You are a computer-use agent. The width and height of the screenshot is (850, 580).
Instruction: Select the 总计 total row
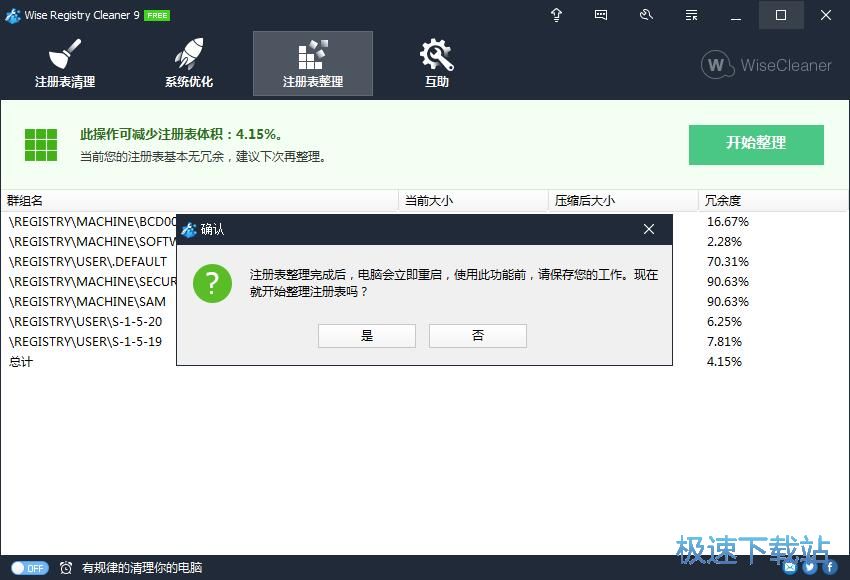pos(21,362)
